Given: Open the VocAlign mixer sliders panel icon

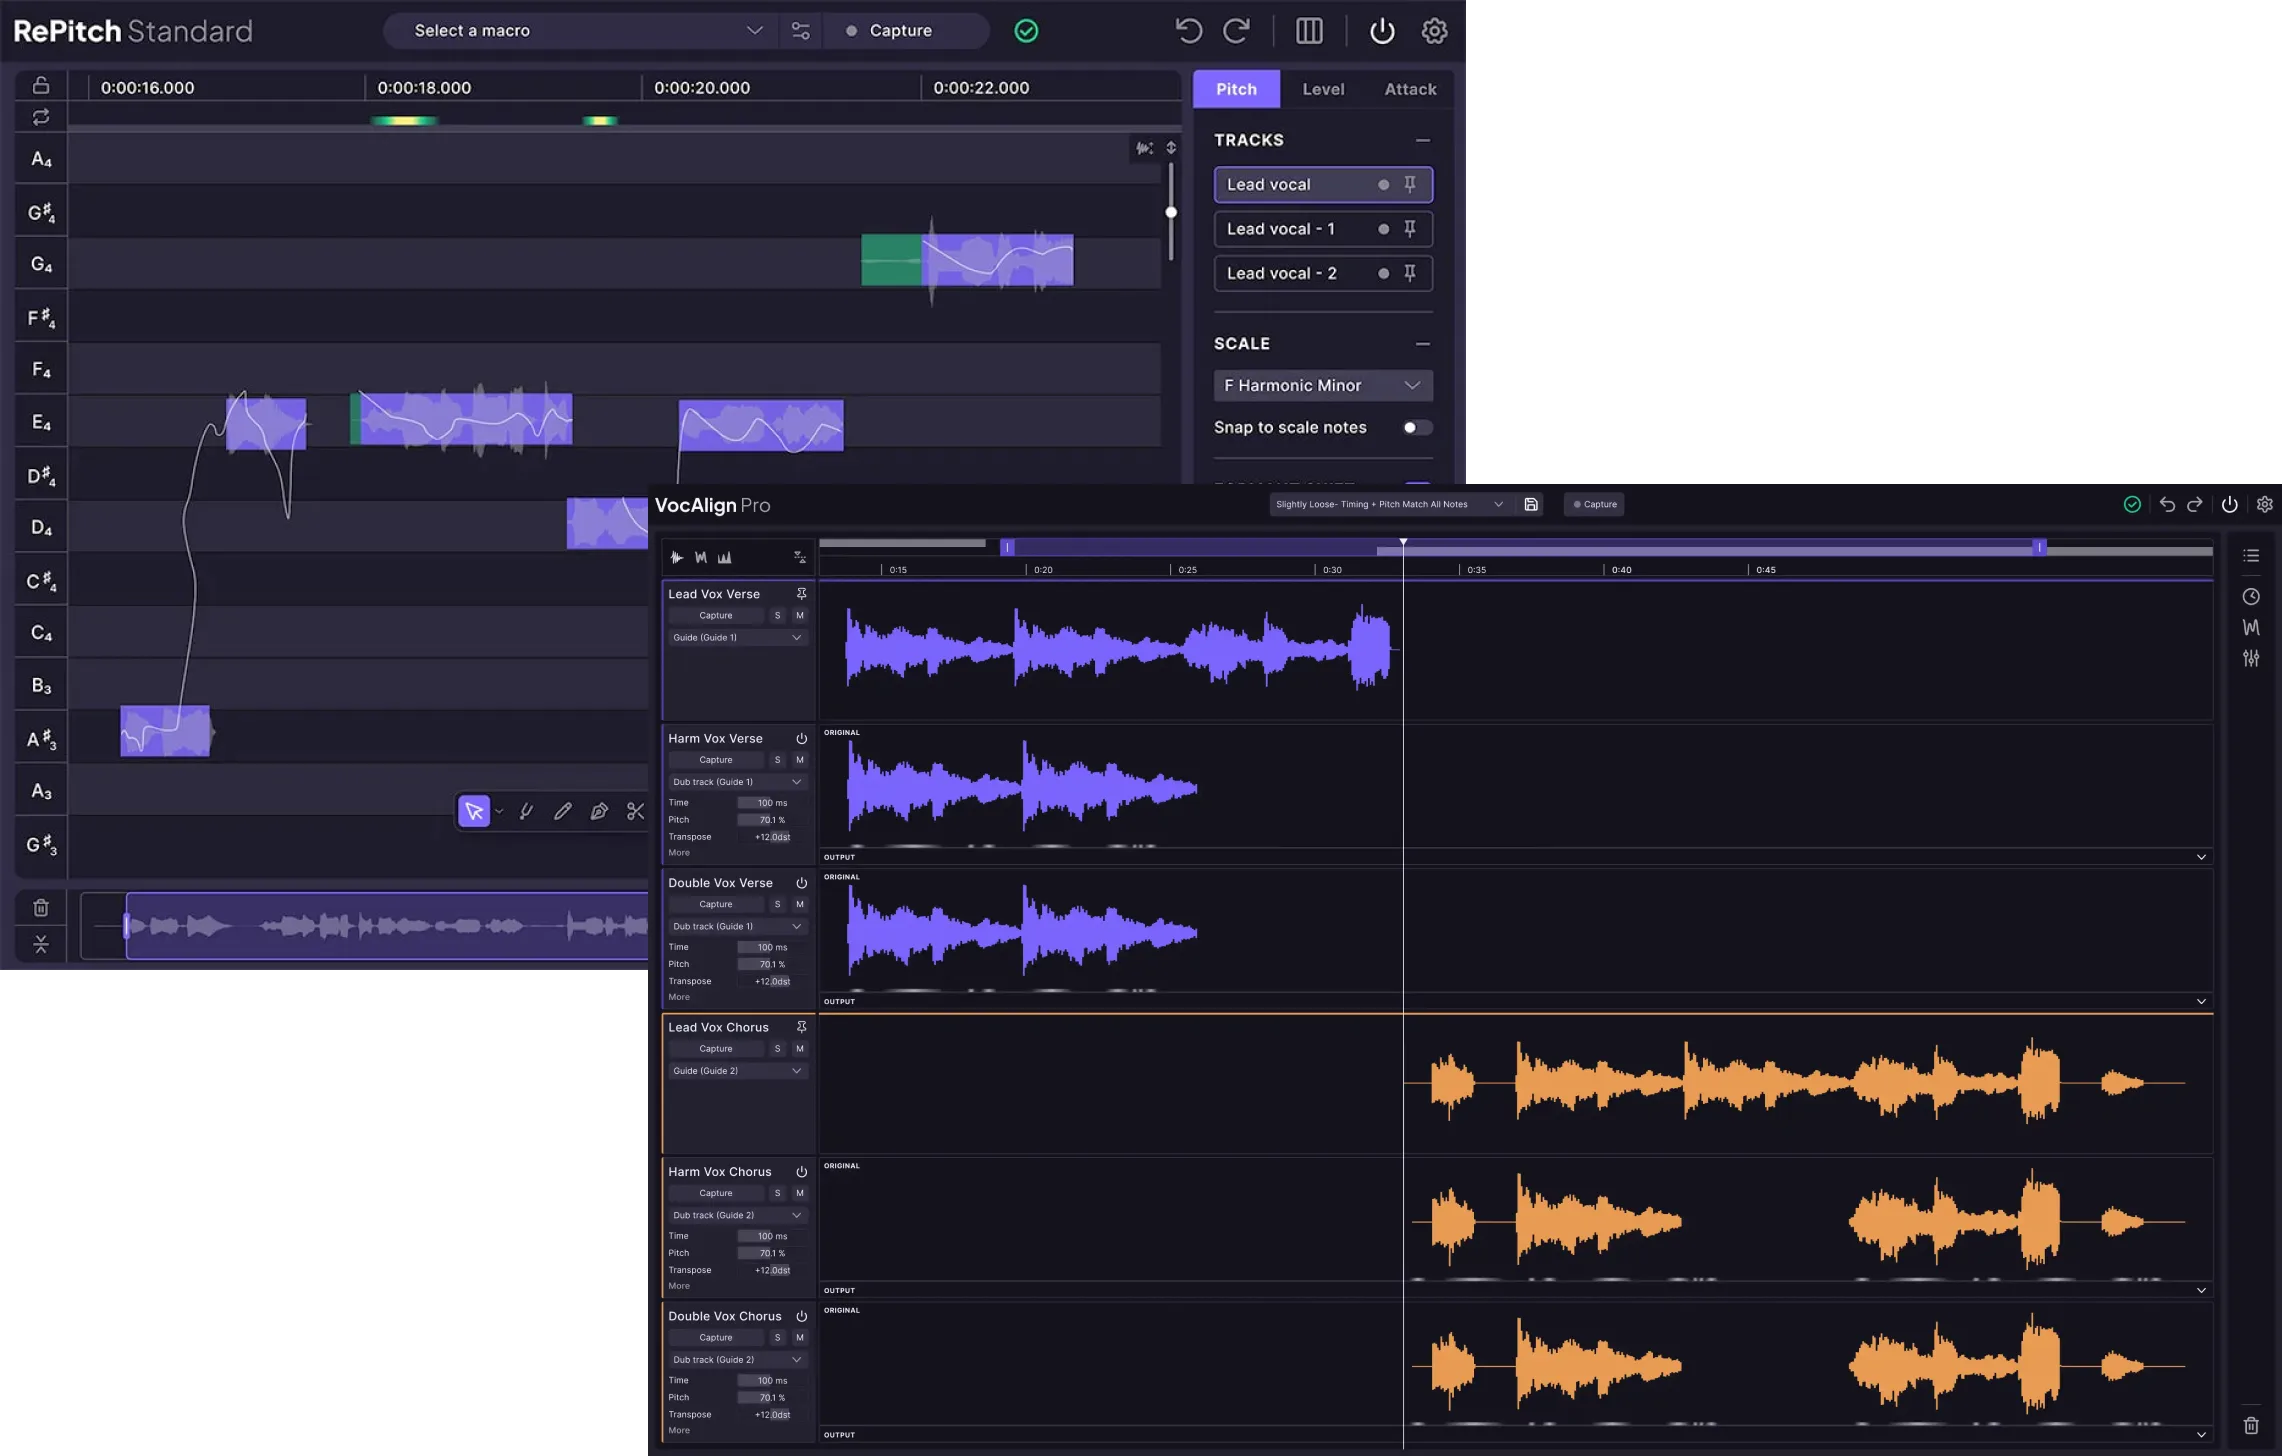Looking at the screenshot, I should (2251, 658).
